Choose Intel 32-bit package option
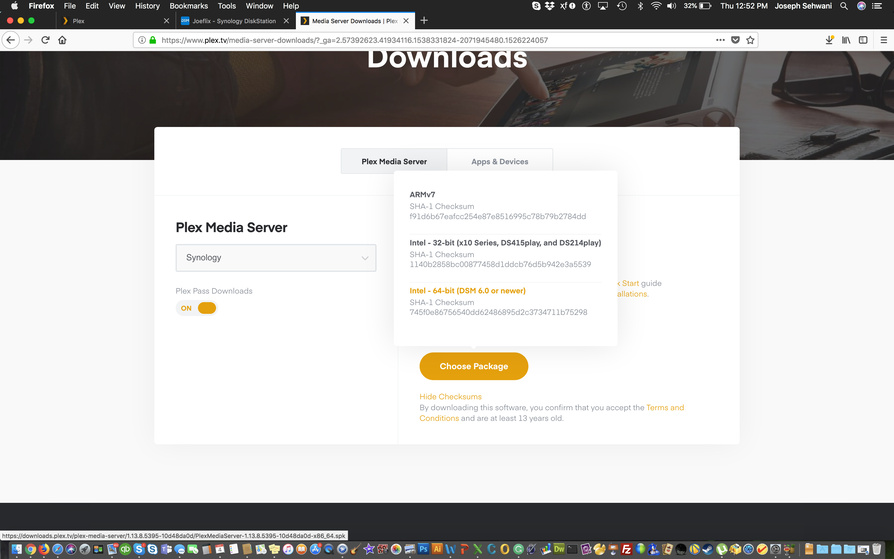The image size is (894, 559). tap(505, 242)
